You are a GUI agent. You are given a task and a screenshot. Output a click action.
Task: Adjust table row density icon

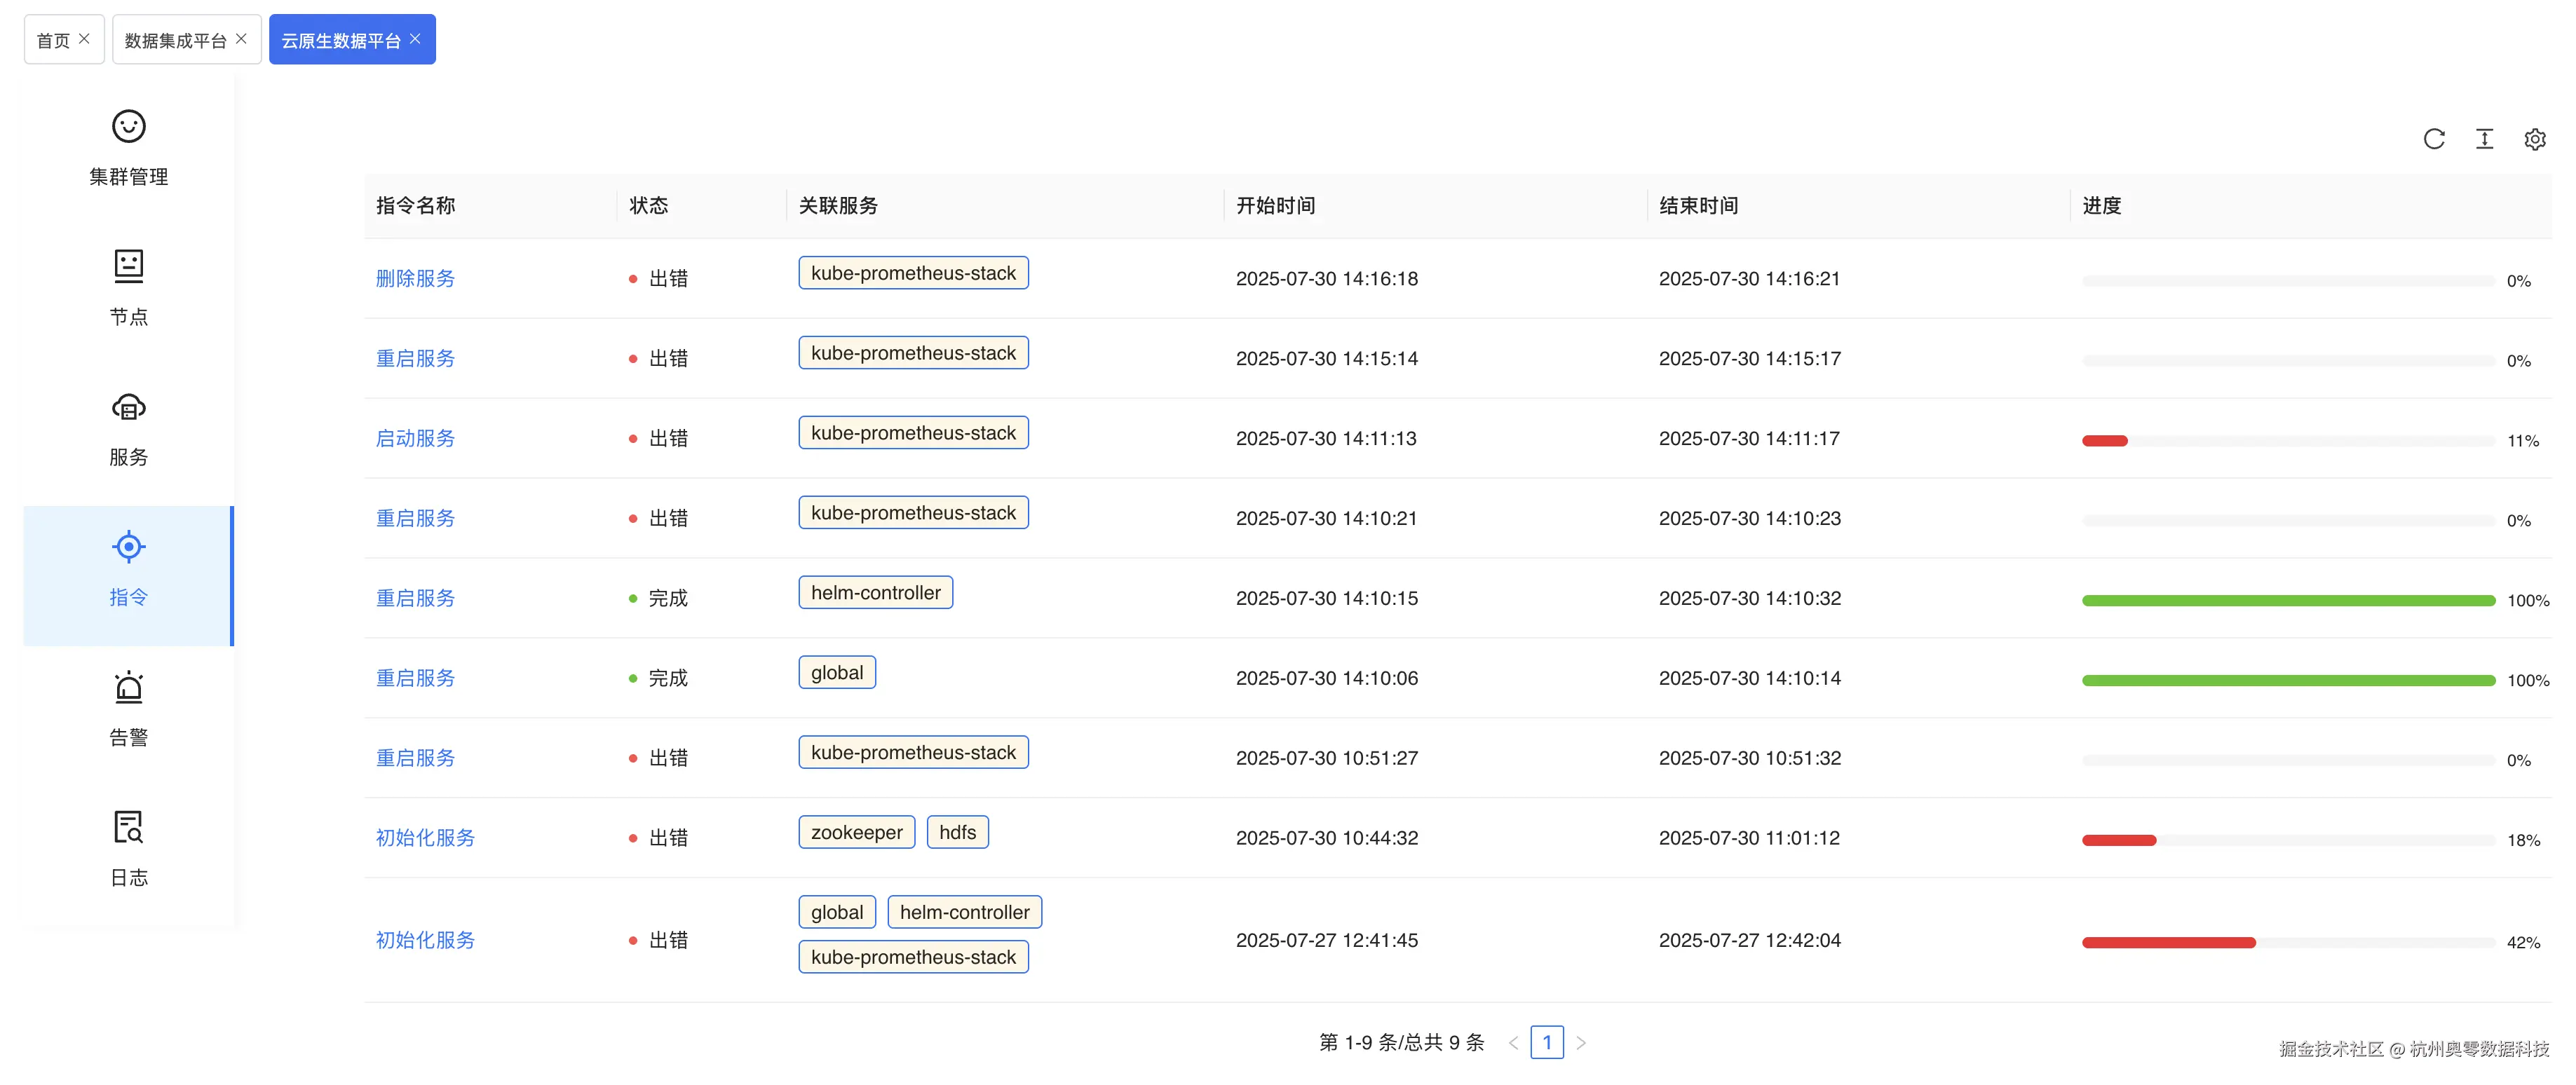(2484, 139)
